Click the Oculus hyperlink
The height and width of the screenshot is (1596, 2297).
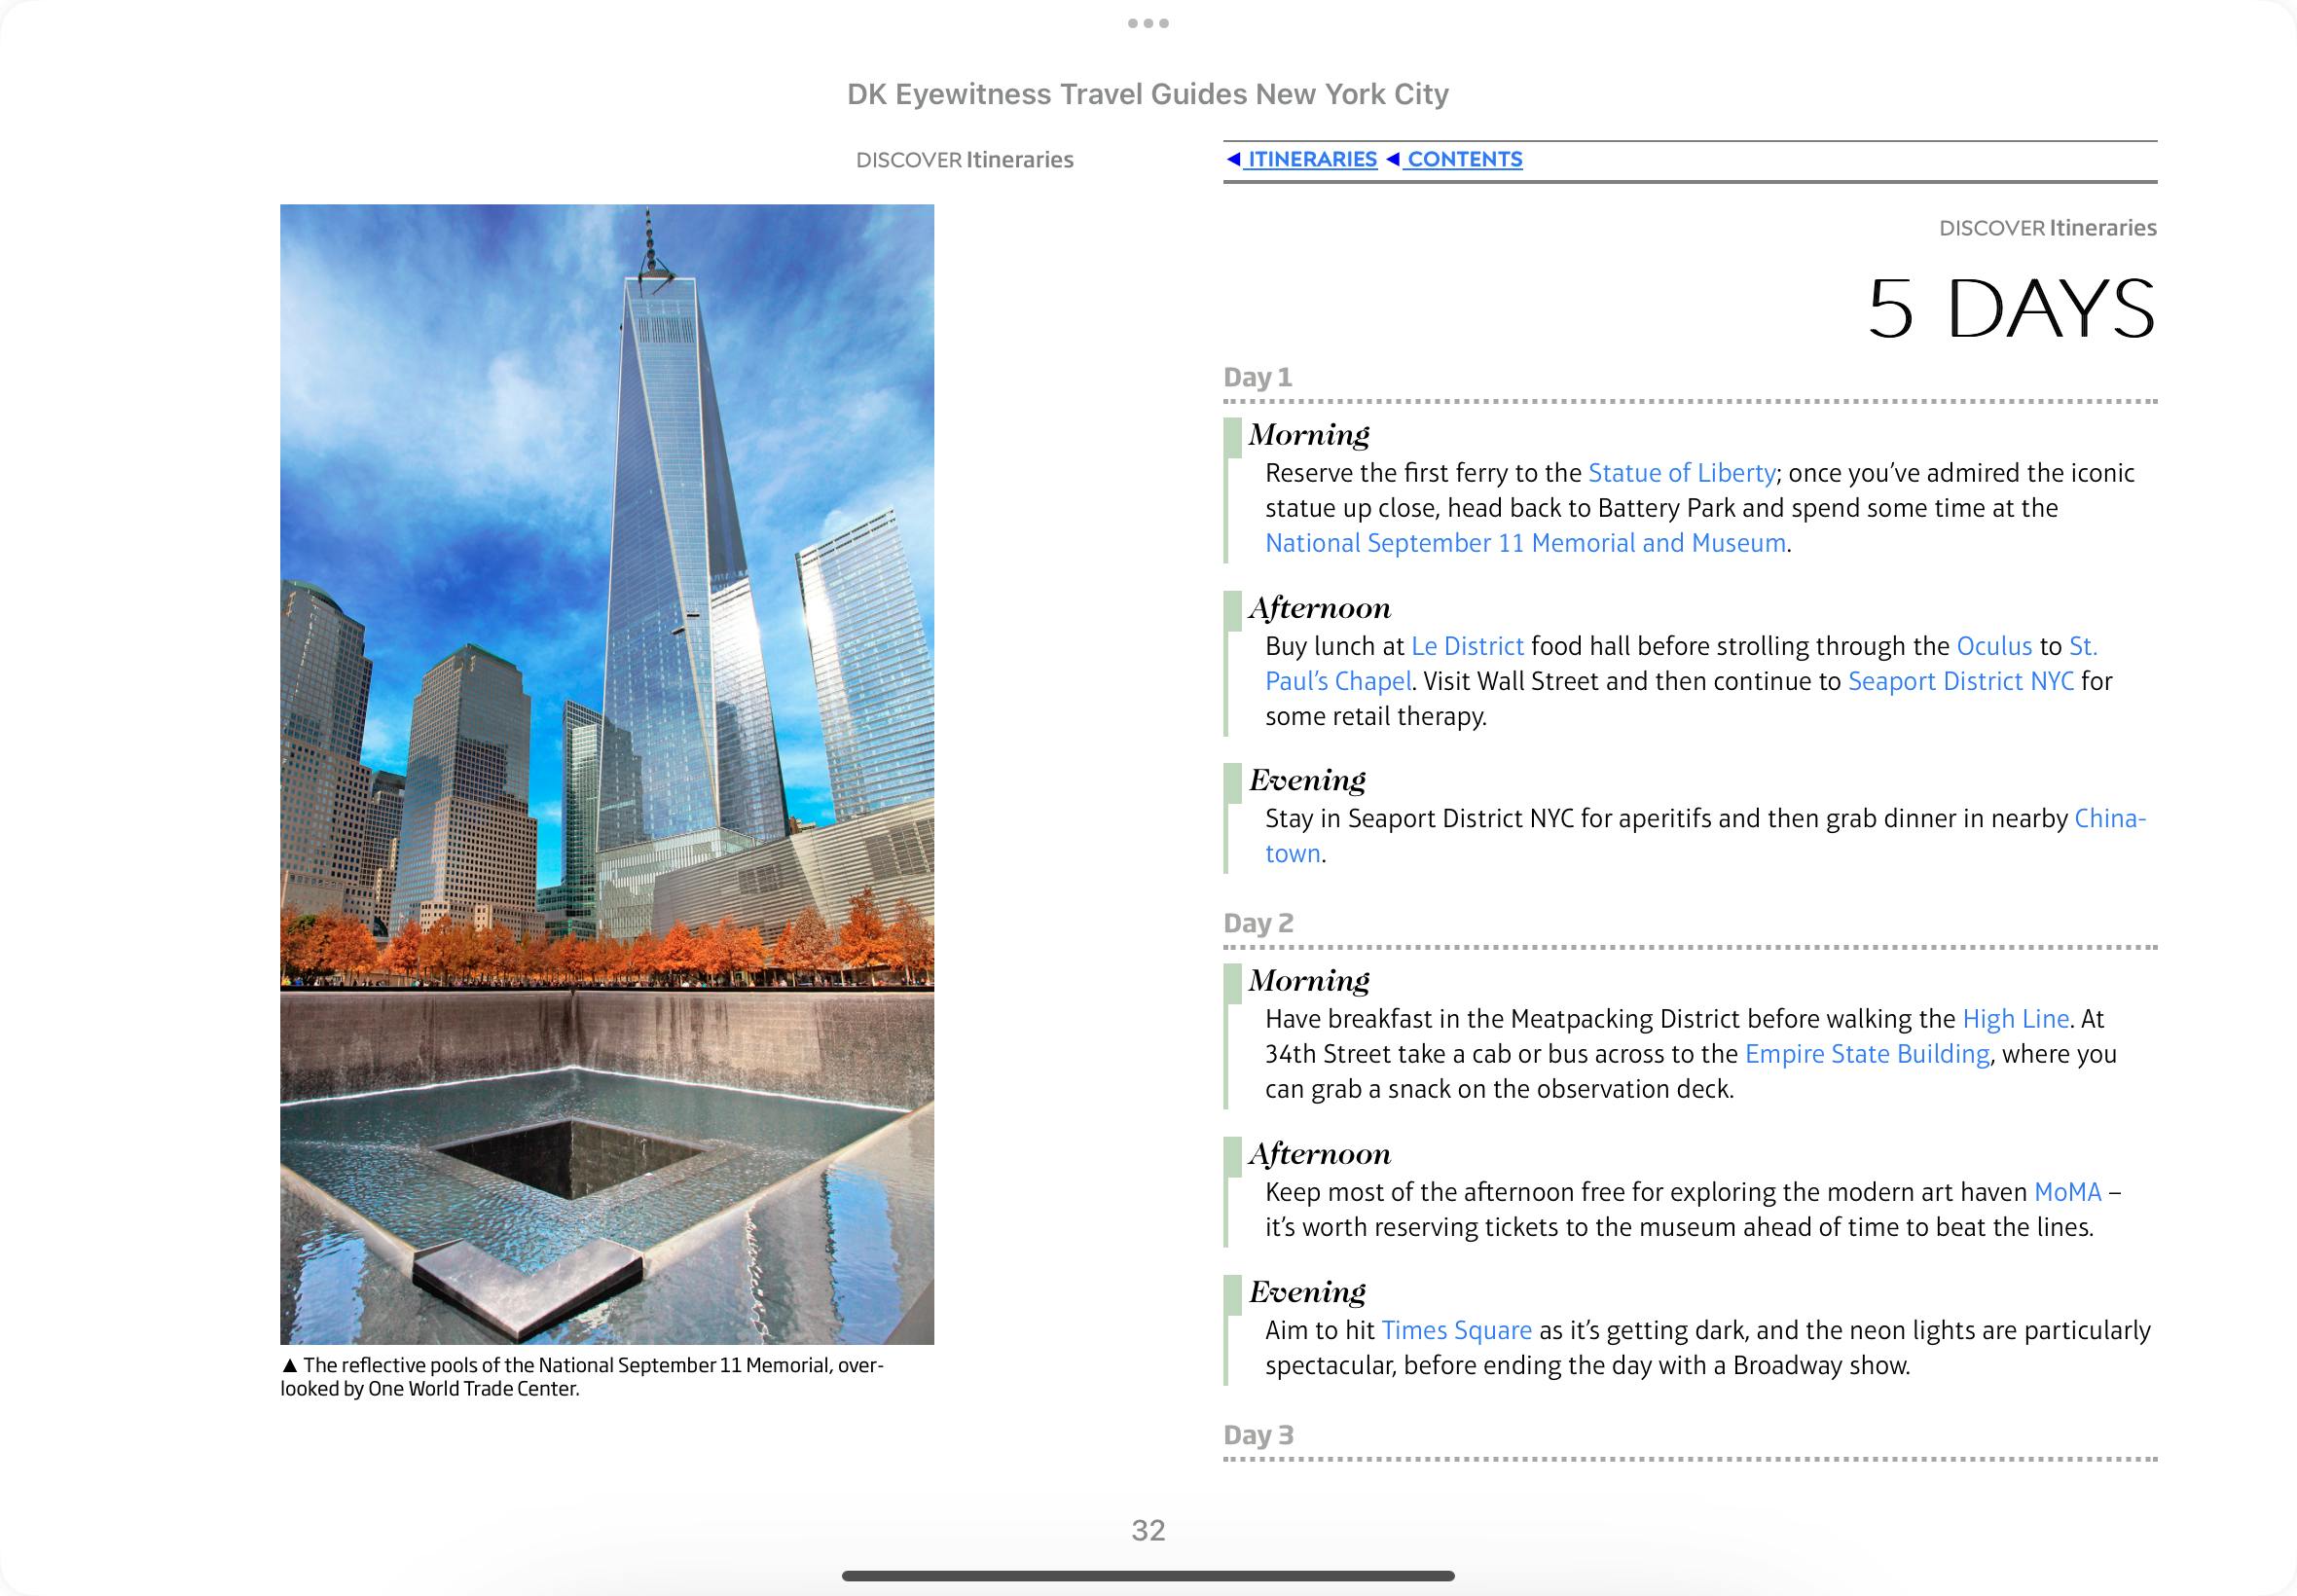1993,646
